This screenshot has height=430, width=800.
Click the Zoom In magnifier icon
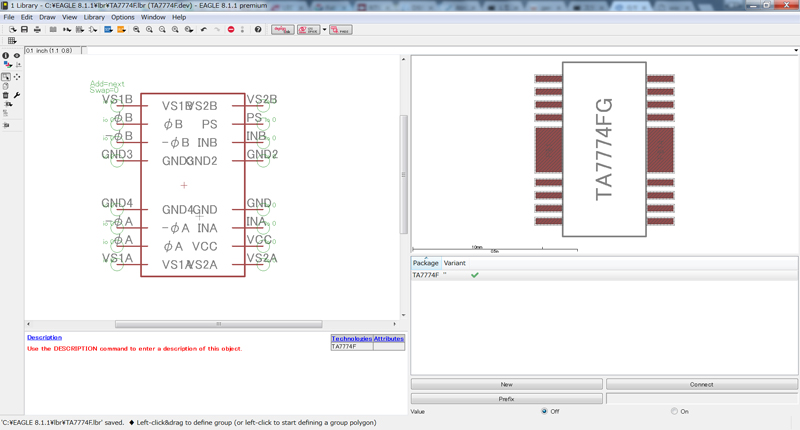point(149,30)
